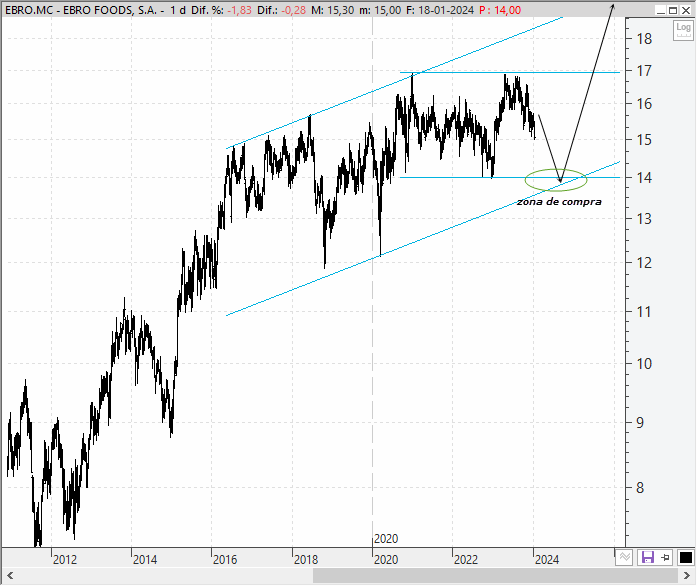The width and height of the screenshot is (697, 586).
Task: Click the 10 price axis label
Action: (x=644, y=364)
